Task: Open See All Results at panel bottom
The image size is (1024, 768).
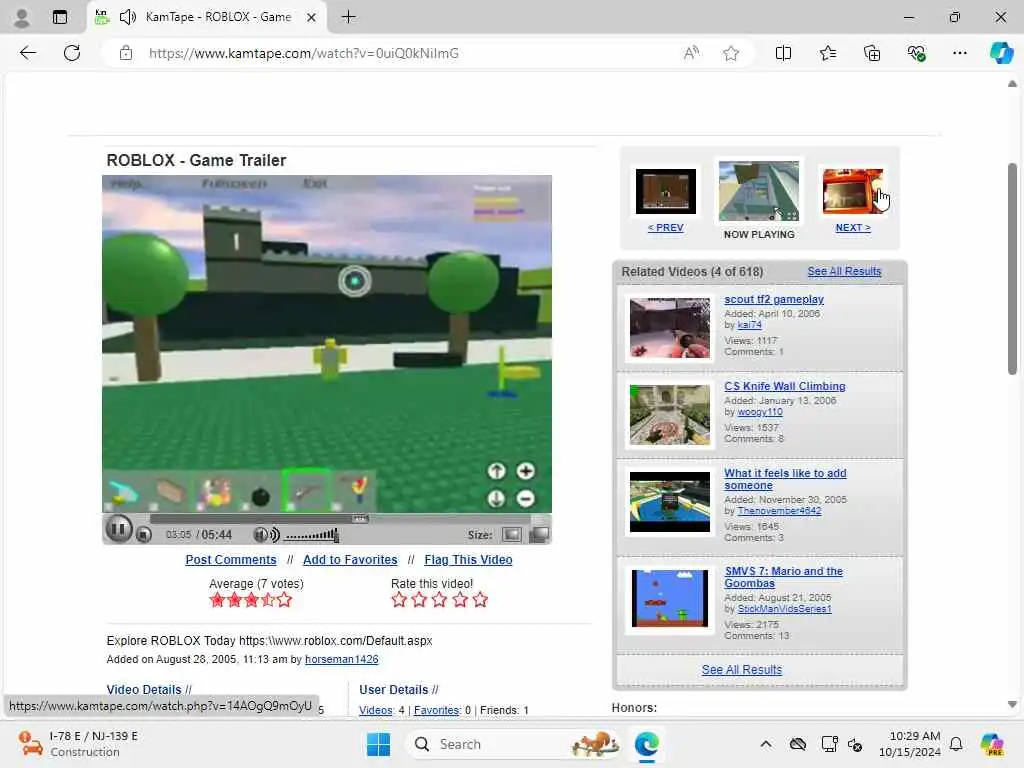Action: coord(741,669)
